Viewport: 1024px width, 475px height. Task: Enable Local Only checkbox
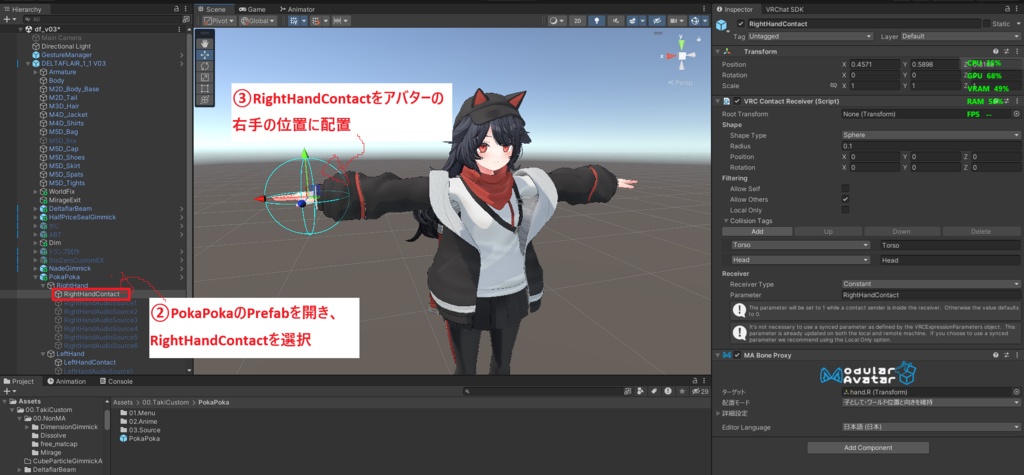tap(846, 210)
